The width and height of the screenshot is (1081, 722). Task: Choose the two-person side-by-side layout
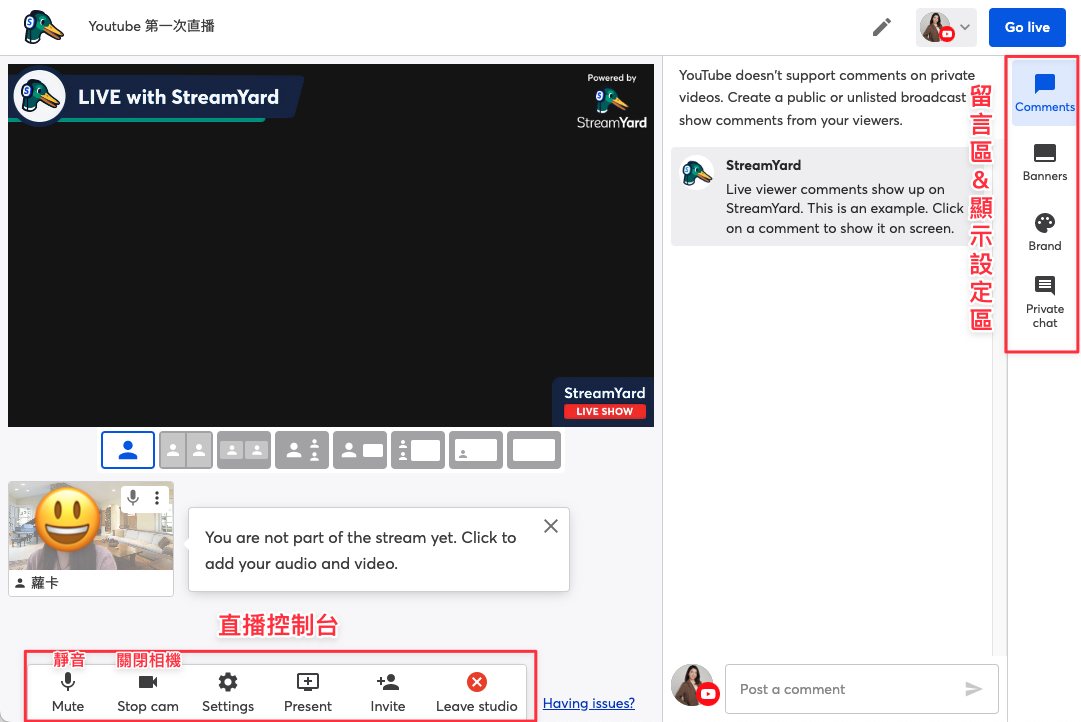(x=186, y=450)
